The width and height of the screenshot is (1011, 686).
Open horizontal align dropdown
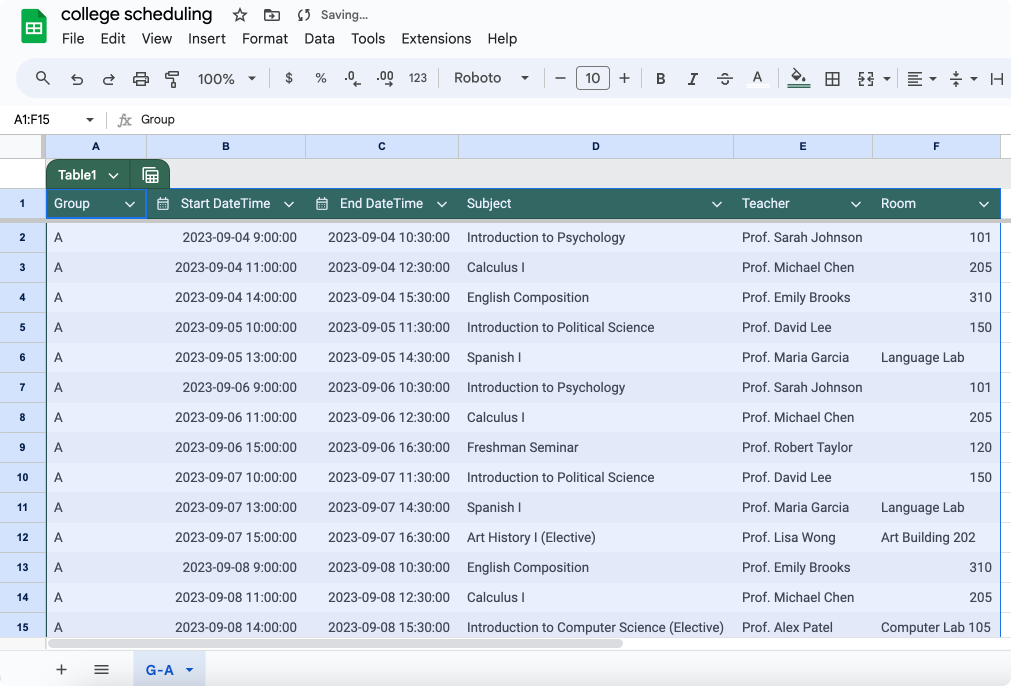[x=921, y=79]
